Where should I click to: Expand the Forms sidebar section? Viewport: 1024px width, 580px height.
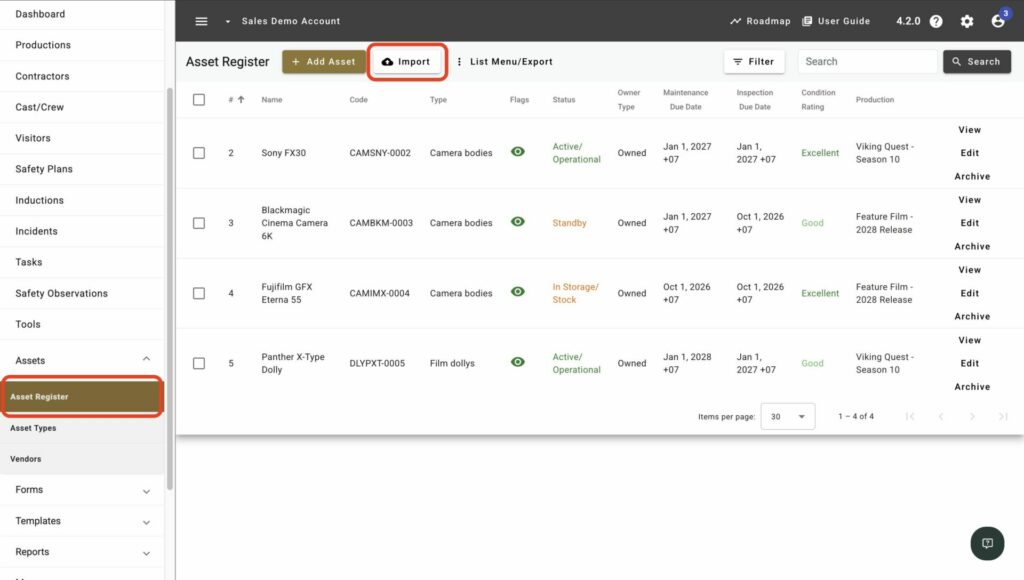pos(82,490)
